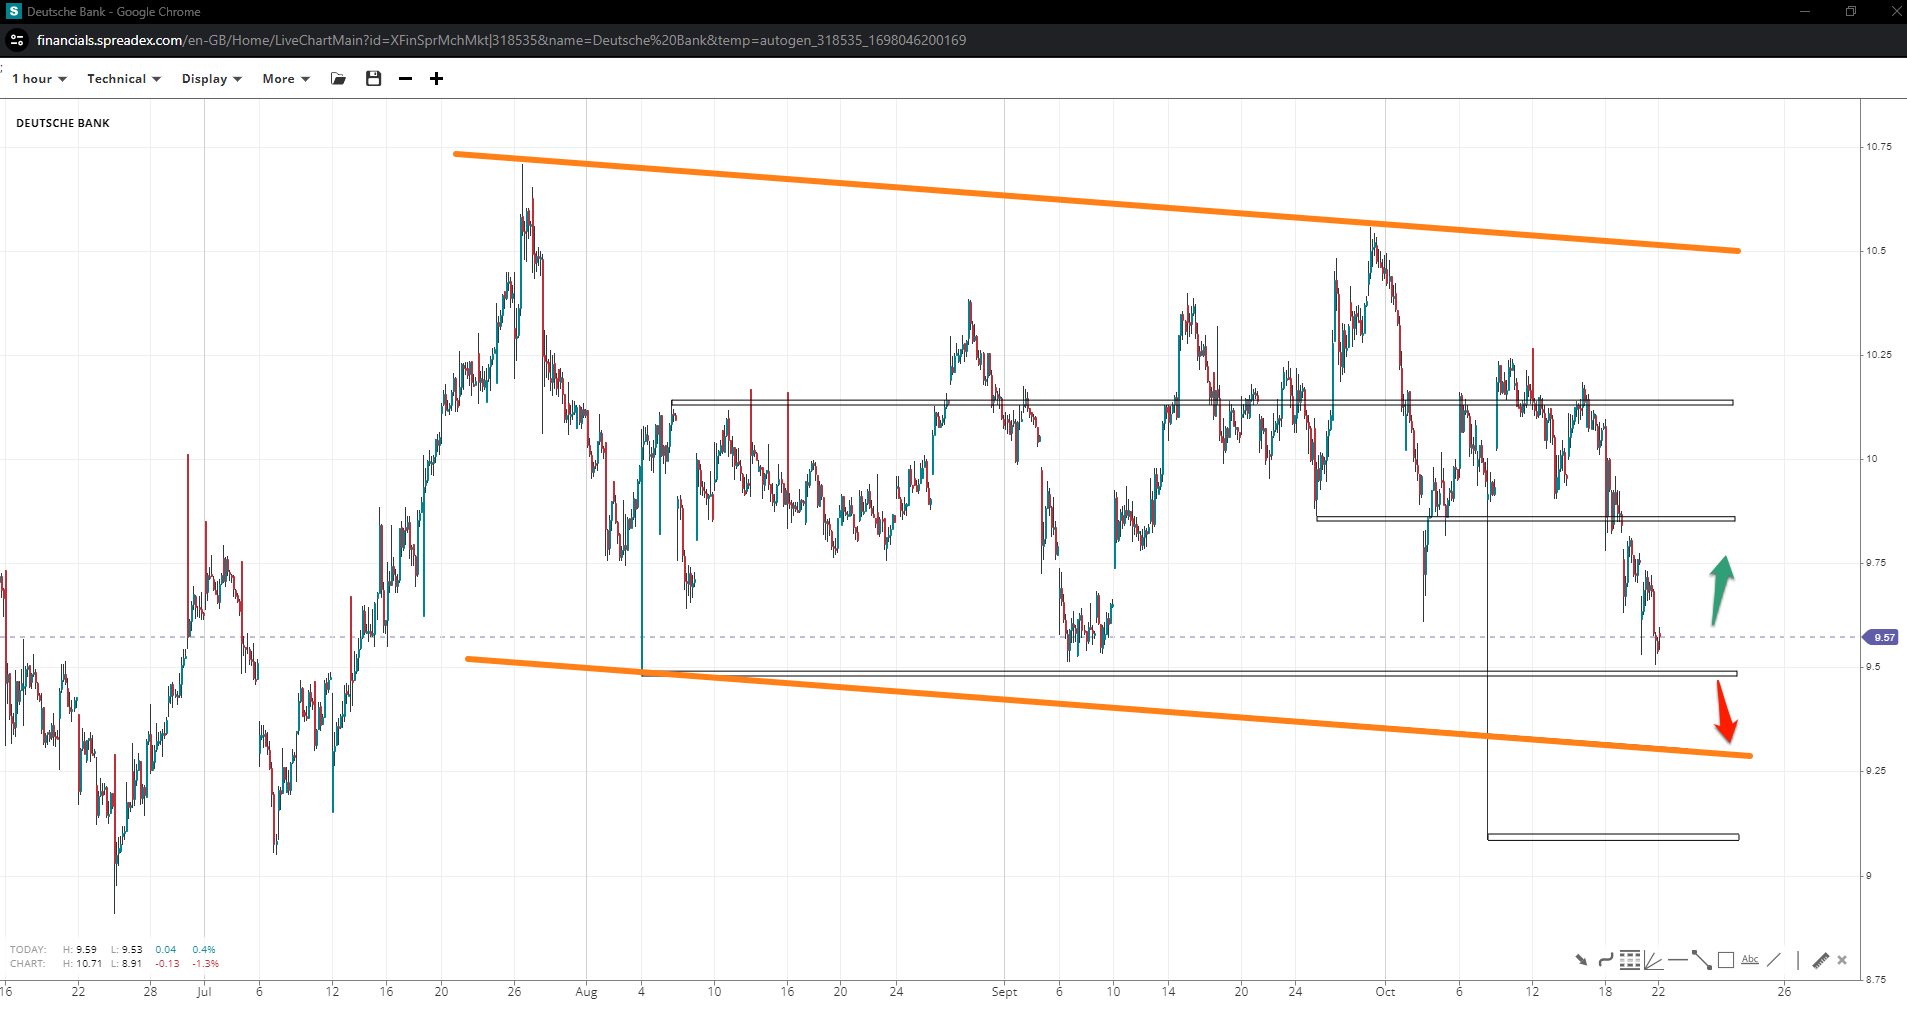
Task: Close the drawing tools bar
Action: tap(1842, 960)
